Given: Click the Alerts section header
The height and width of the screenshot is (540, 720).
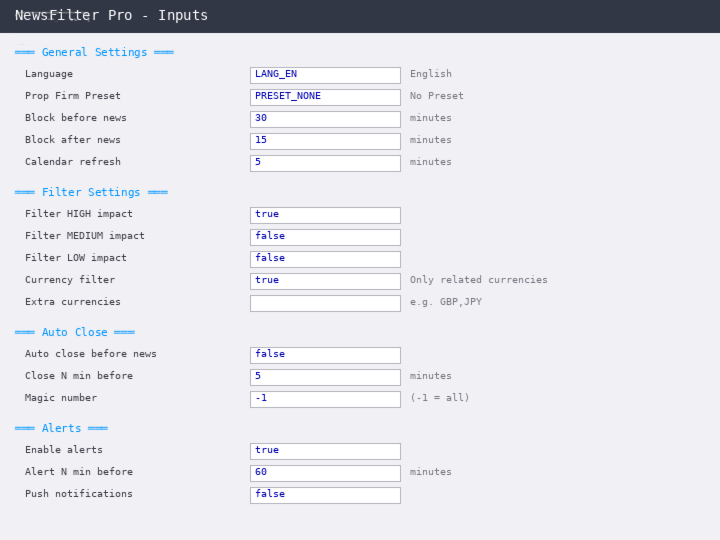Looking at the screenshot, I should pyautogui.click(x=61, y=428).
